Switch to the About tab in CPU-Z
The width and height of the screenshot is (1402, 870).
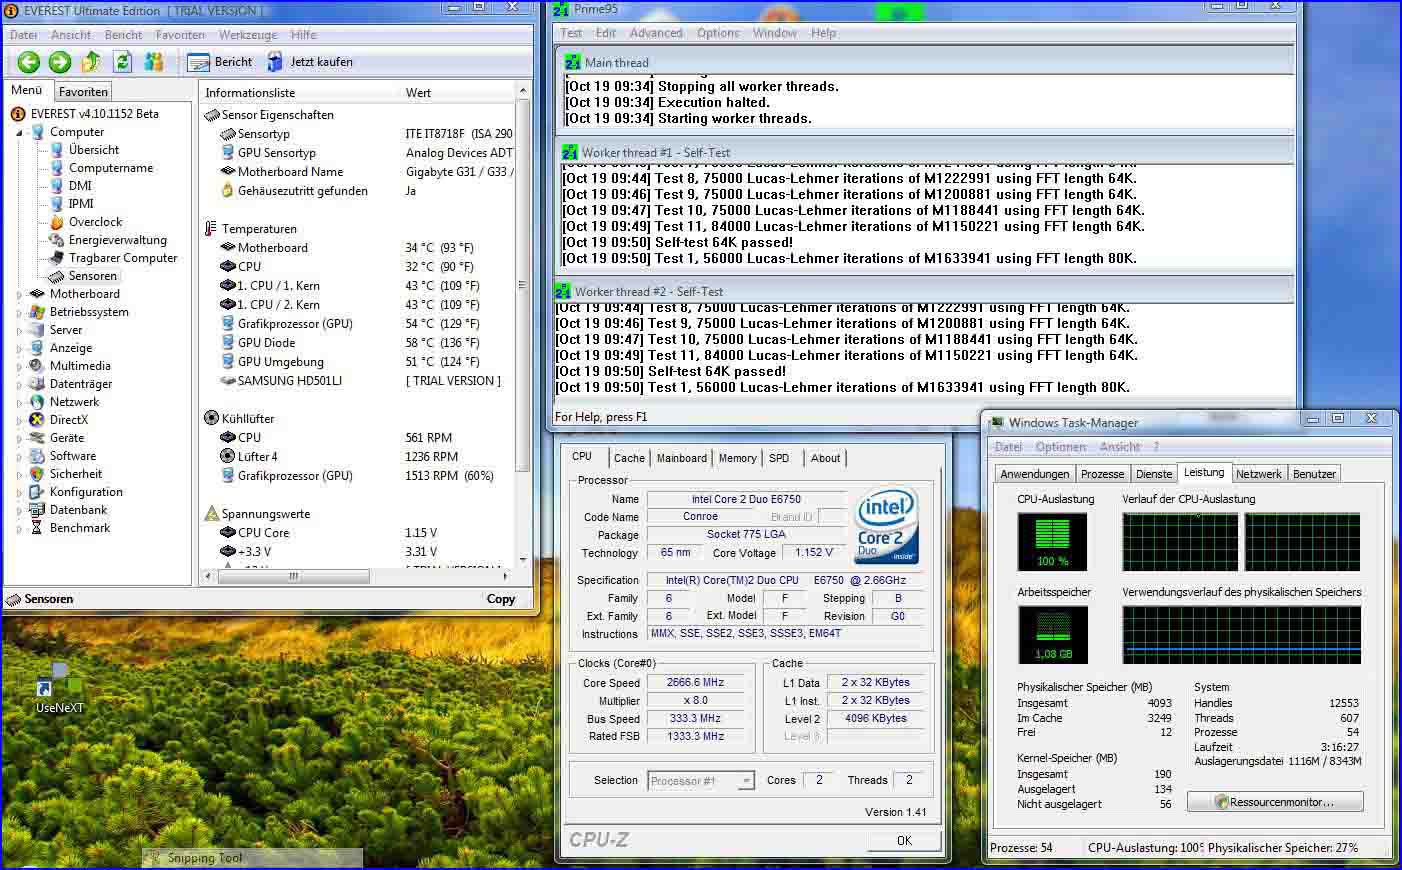pos(825,458)
